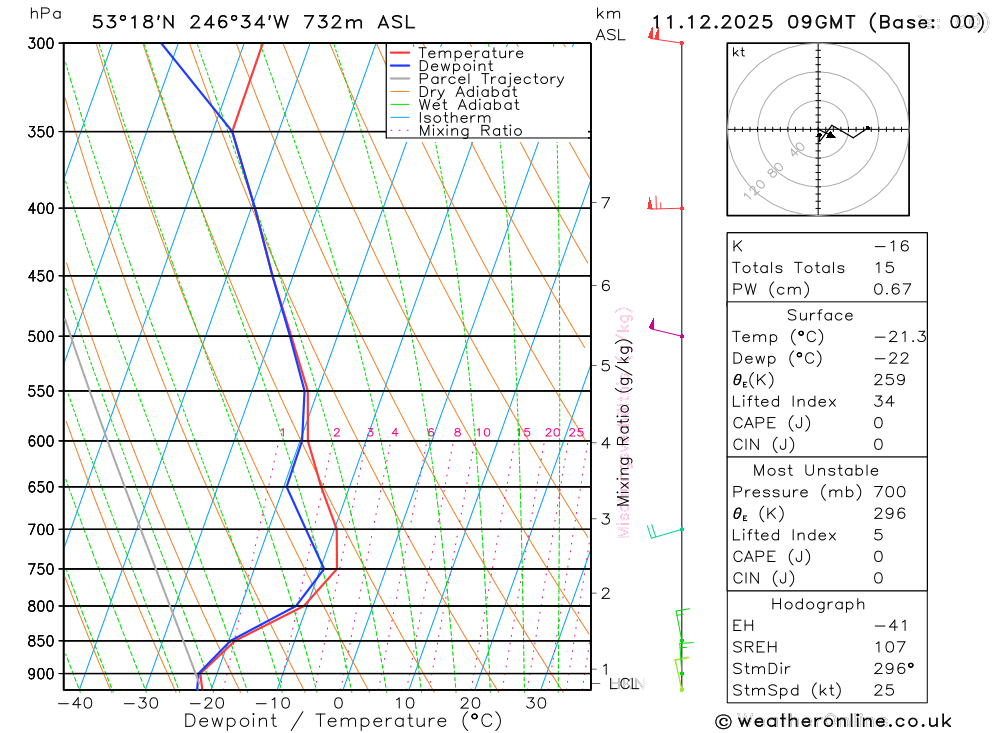Click the Totals Totals row
The image size is (1000, 733).
[827, 268]
